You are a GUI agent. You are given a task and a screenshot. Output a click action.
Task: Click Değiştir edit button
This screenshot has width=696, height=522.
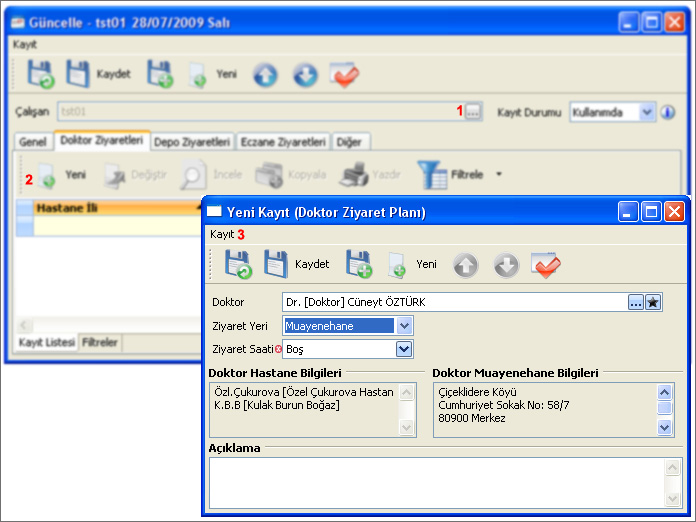(x=136, y=175)
